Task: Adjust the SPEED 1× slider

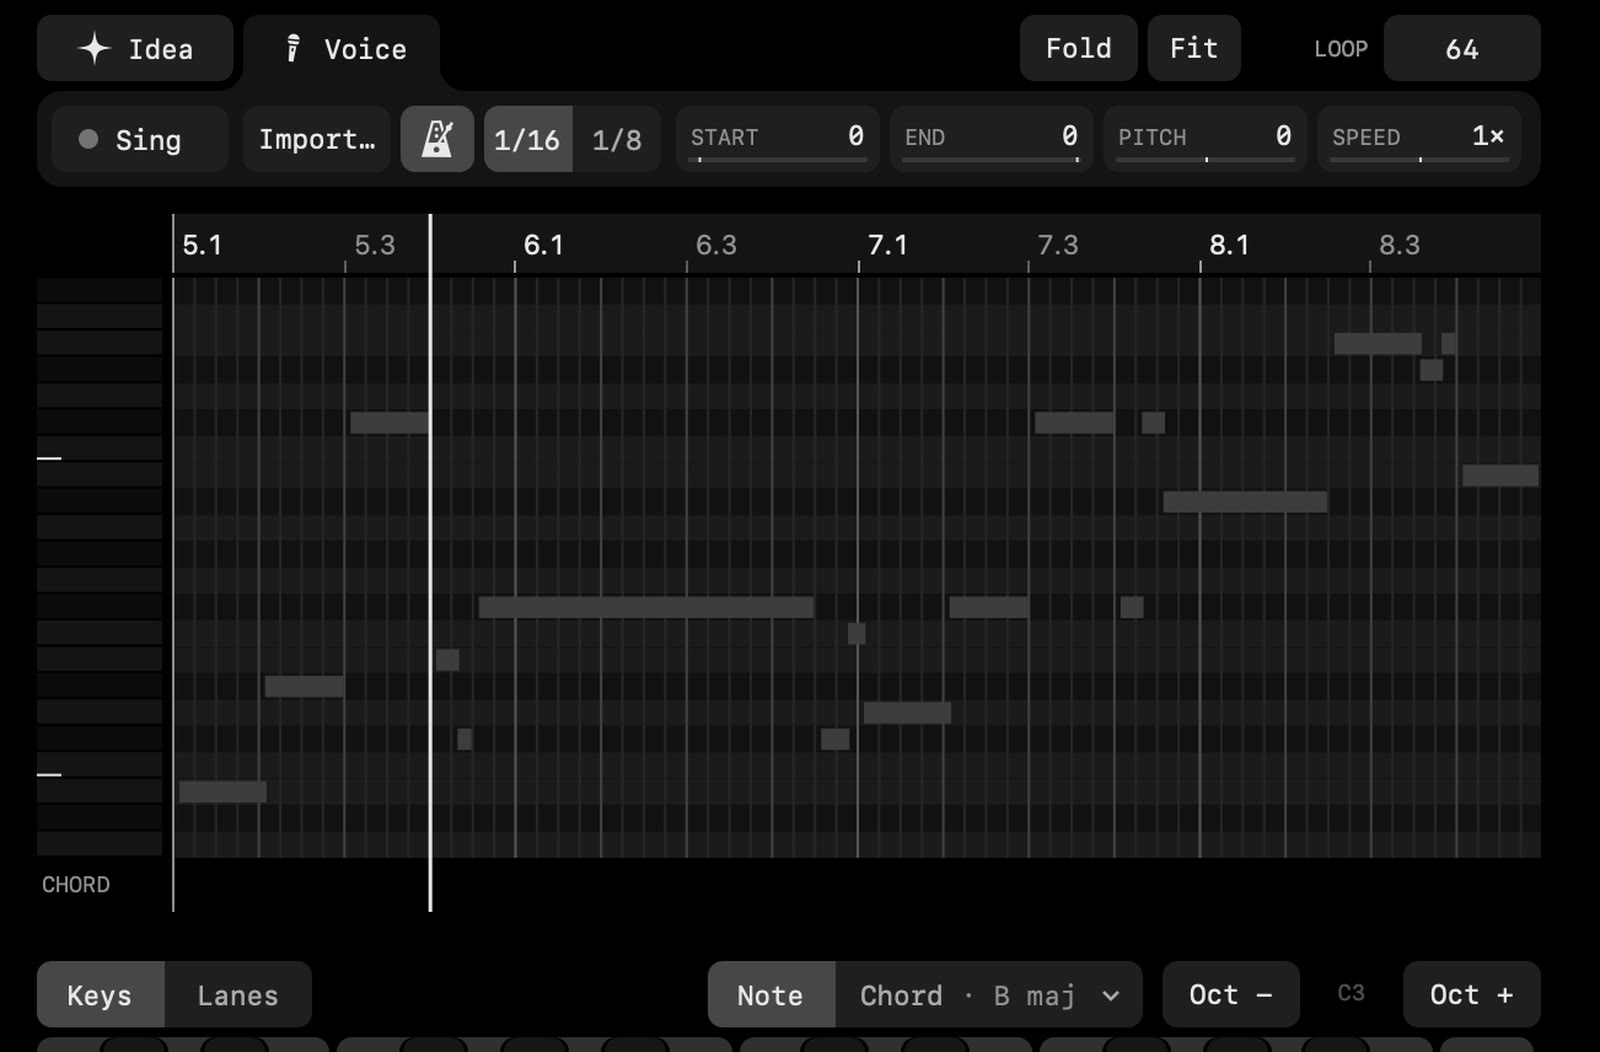Action: tap(1419, 139)
